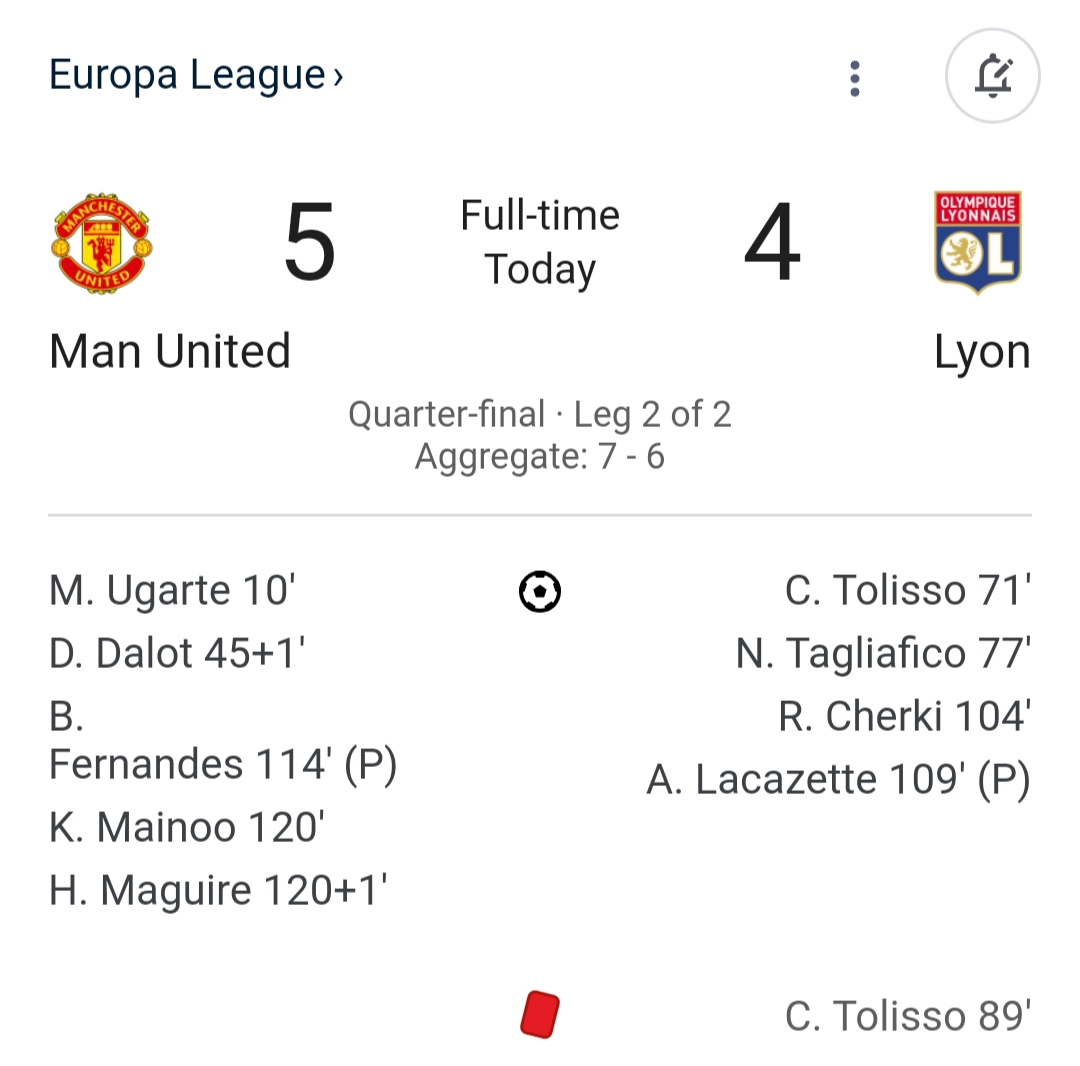
Task: Select H. Maguire 120+1' goal entry
Action: 218,890
